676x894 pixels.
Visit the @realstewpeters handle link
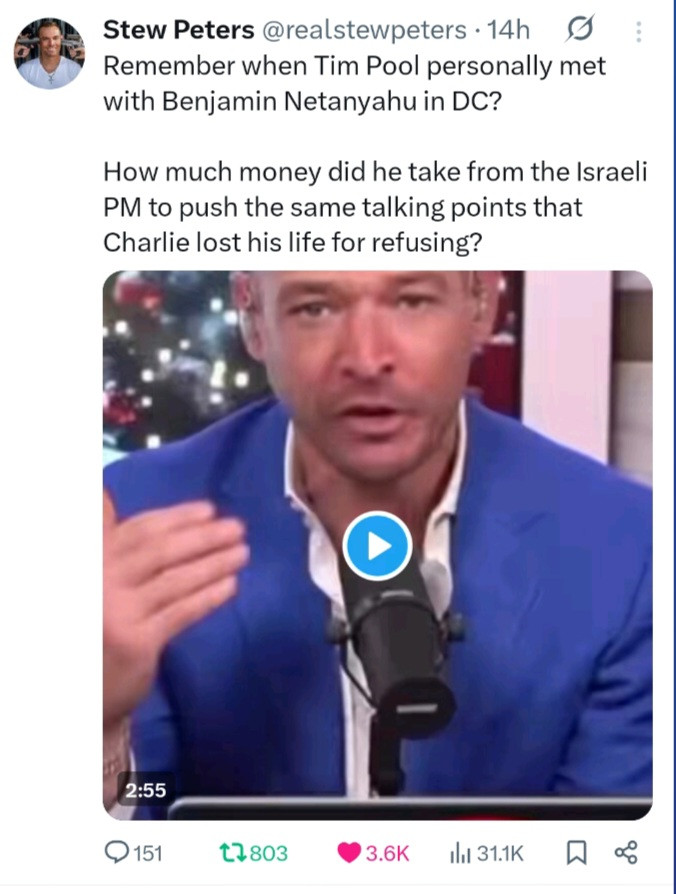[364, 30]
